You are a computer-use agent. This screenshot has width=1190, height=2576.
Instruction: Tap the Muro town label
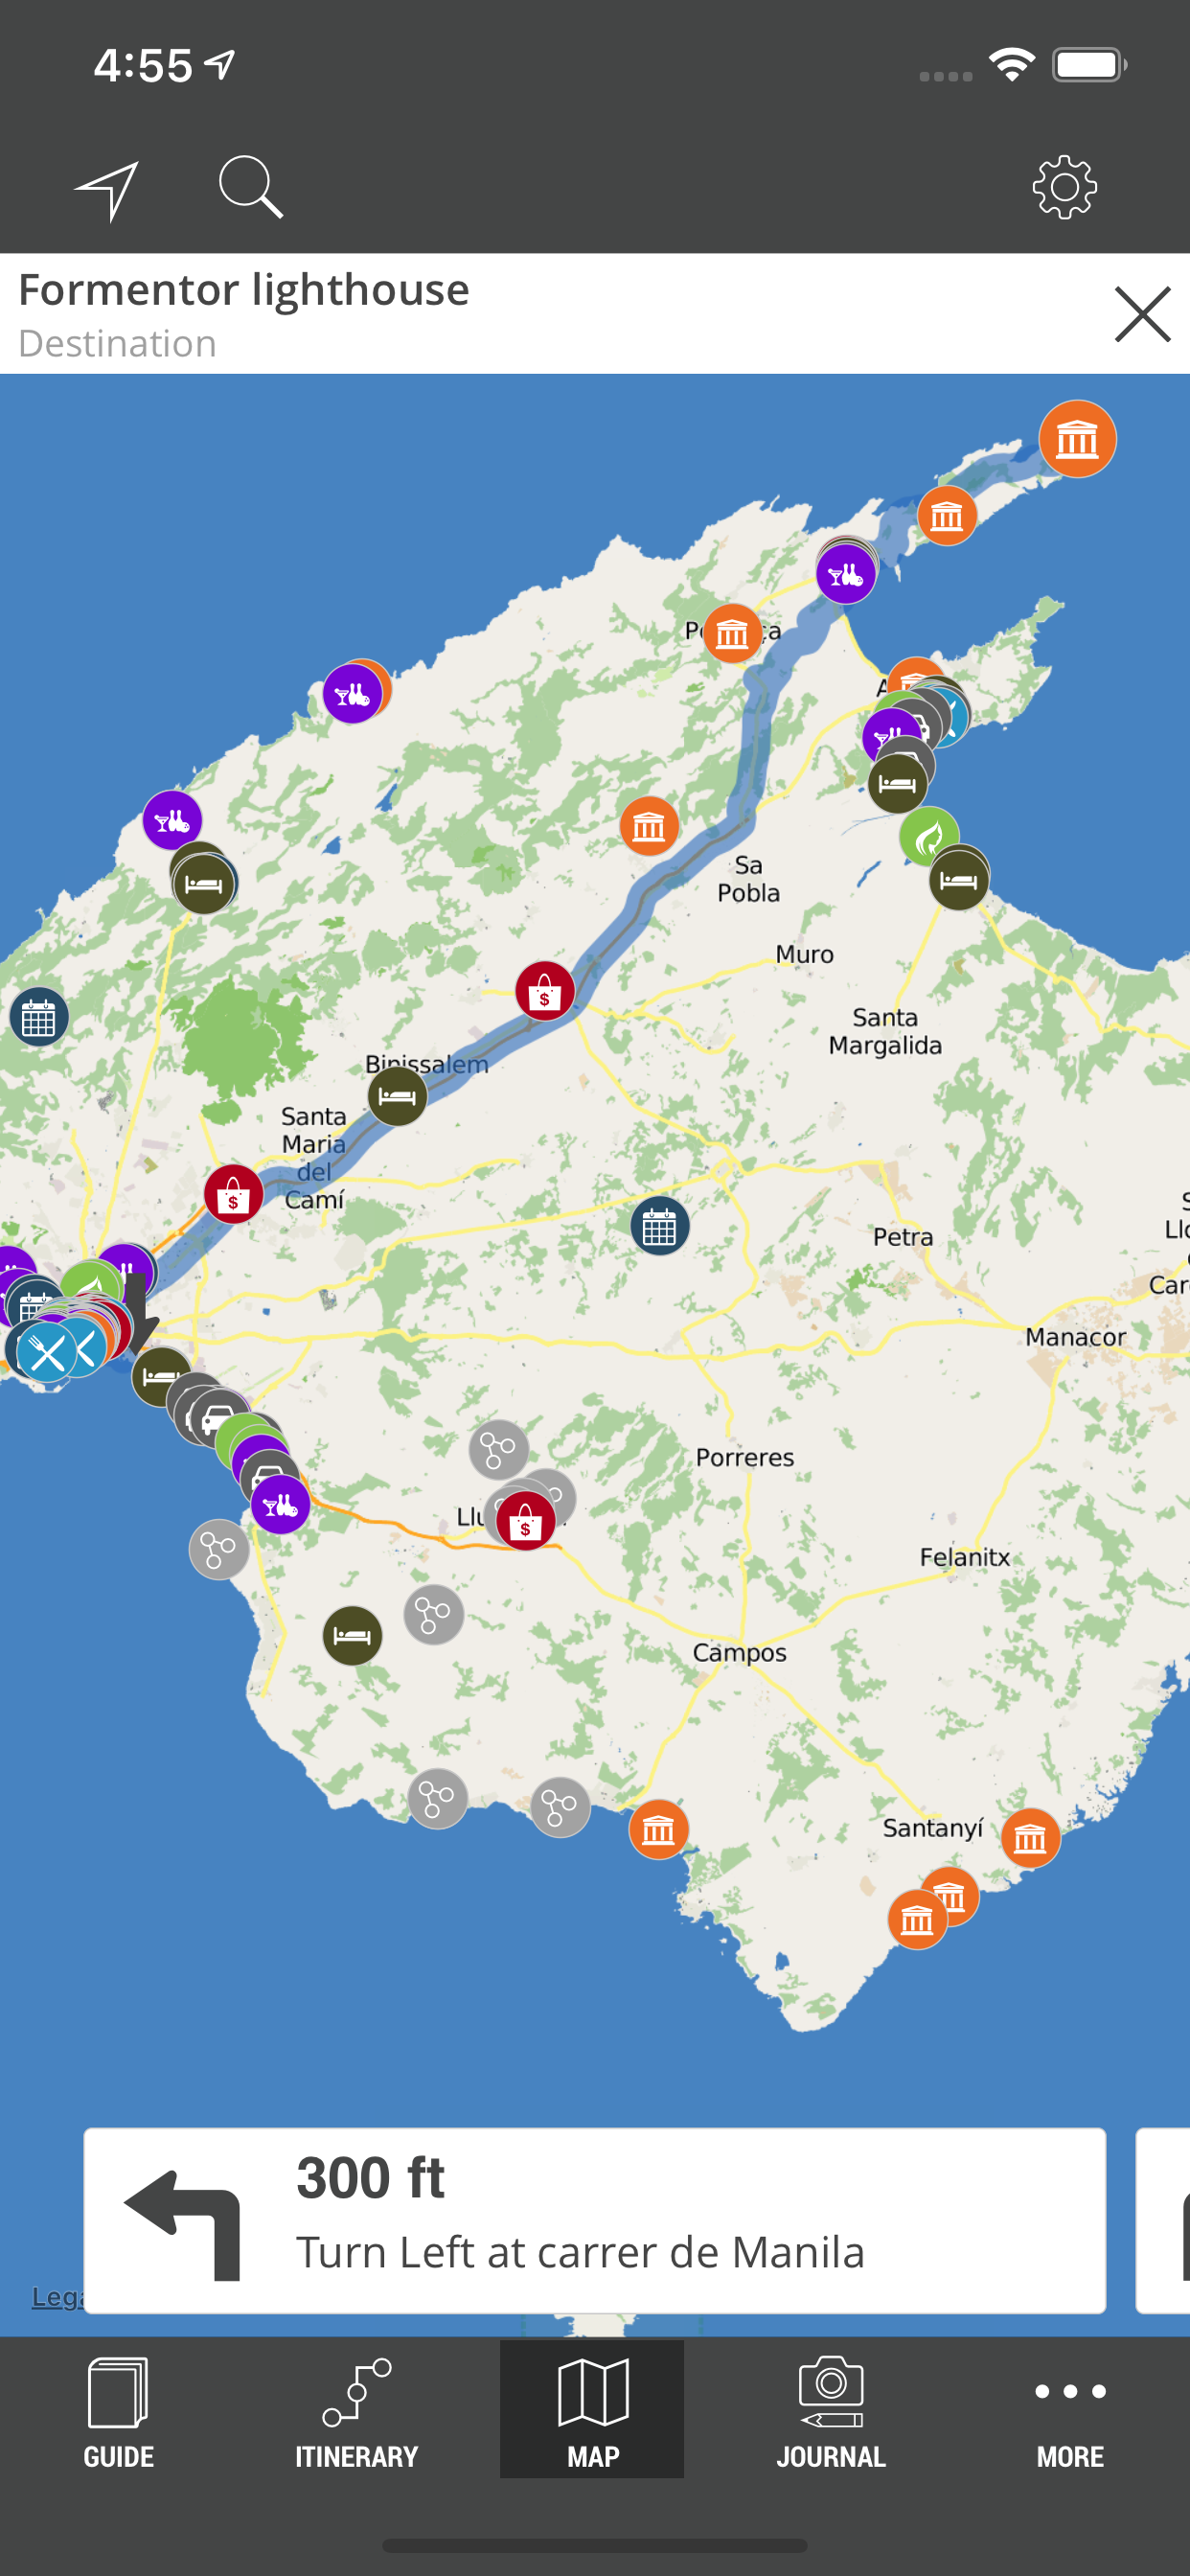(804, 955)
